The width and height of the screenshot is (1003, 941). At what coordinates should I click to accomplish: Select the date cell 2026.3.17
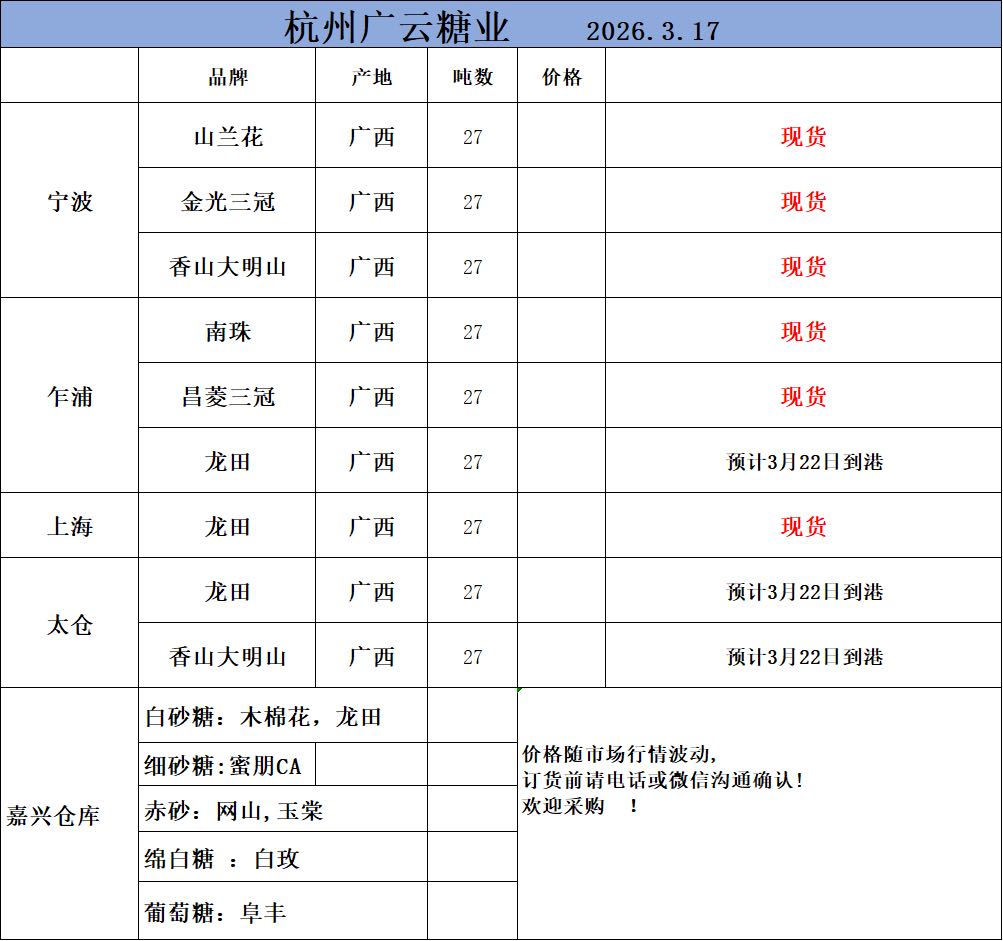click(x=652, y=31)
